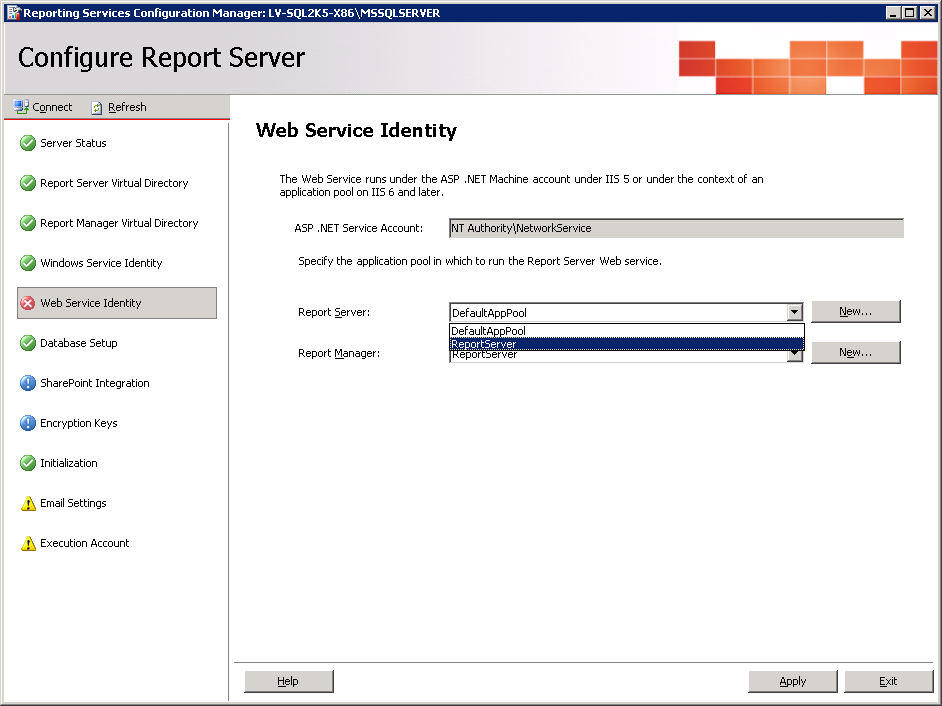Click the green check icon beside Server Status

(28, 143)
